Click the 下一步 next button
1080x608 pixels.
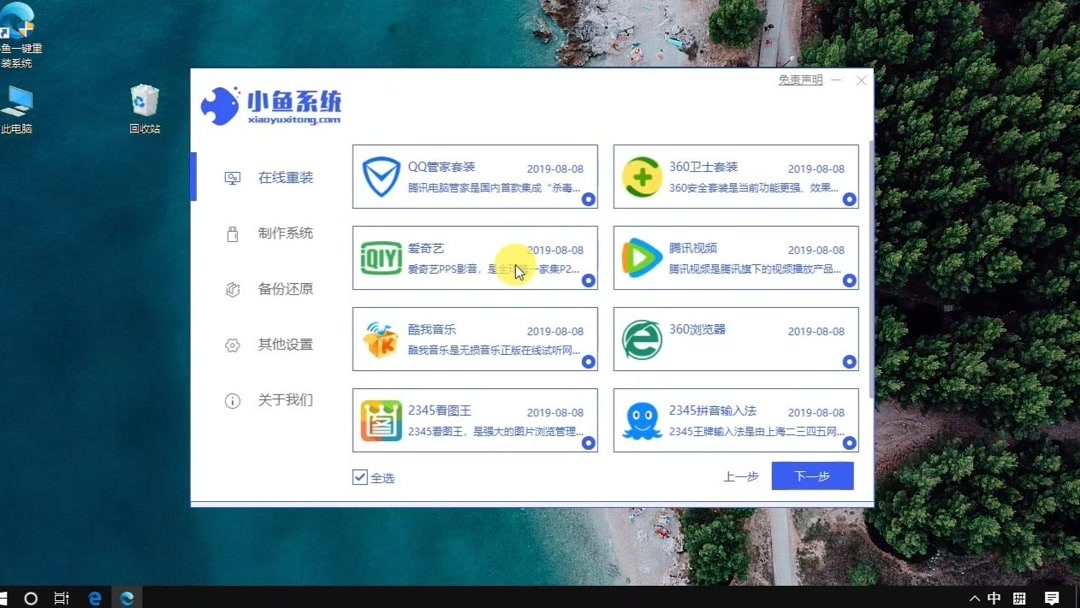[x=812, y=476]
